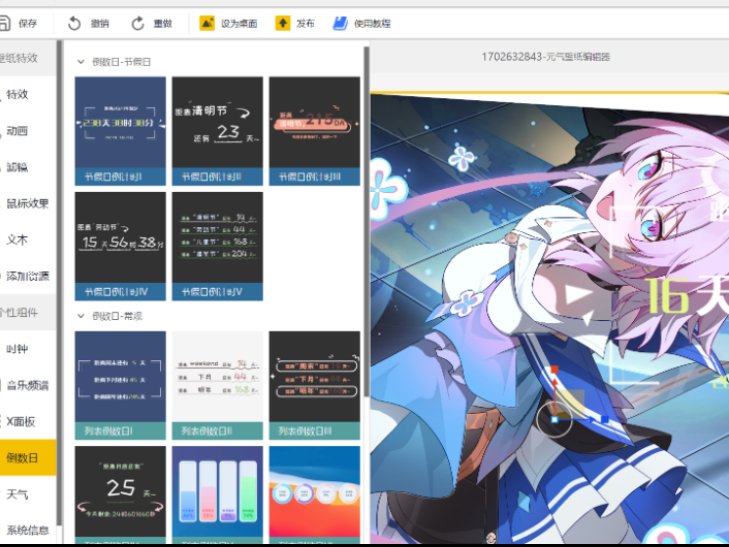Click the sidebar vertical scrollbar
Image resolution: width=729 pixels, height=547 pixels.
(59, 283)
